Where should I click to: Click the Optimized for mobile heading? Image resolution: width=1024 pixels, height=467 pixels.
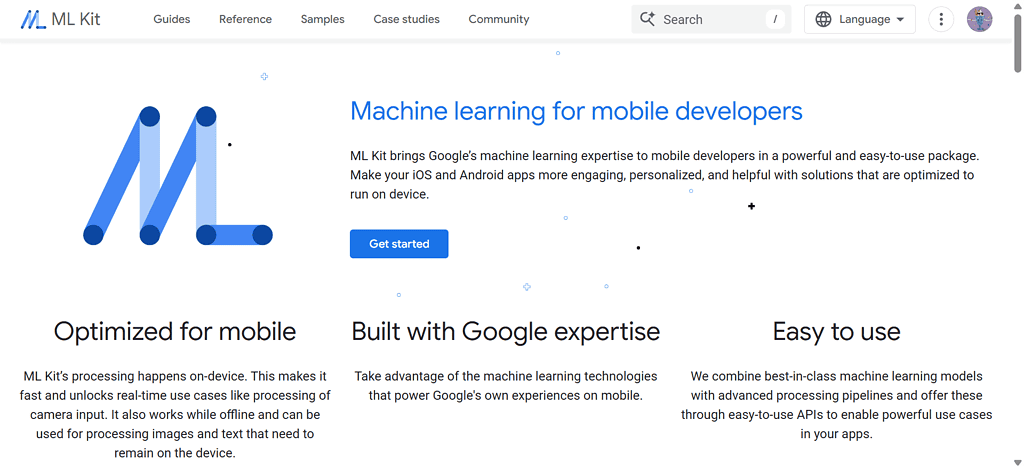pyautogui.click(x=175, y=332)
